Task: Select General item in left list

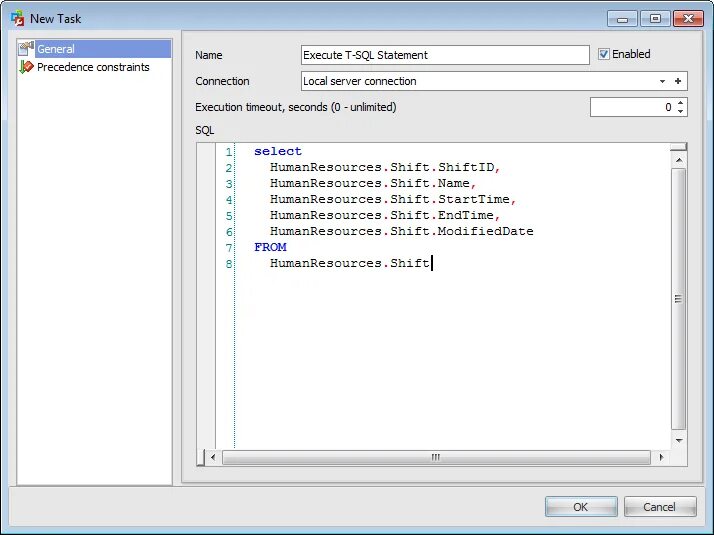Action: [95, 49]
